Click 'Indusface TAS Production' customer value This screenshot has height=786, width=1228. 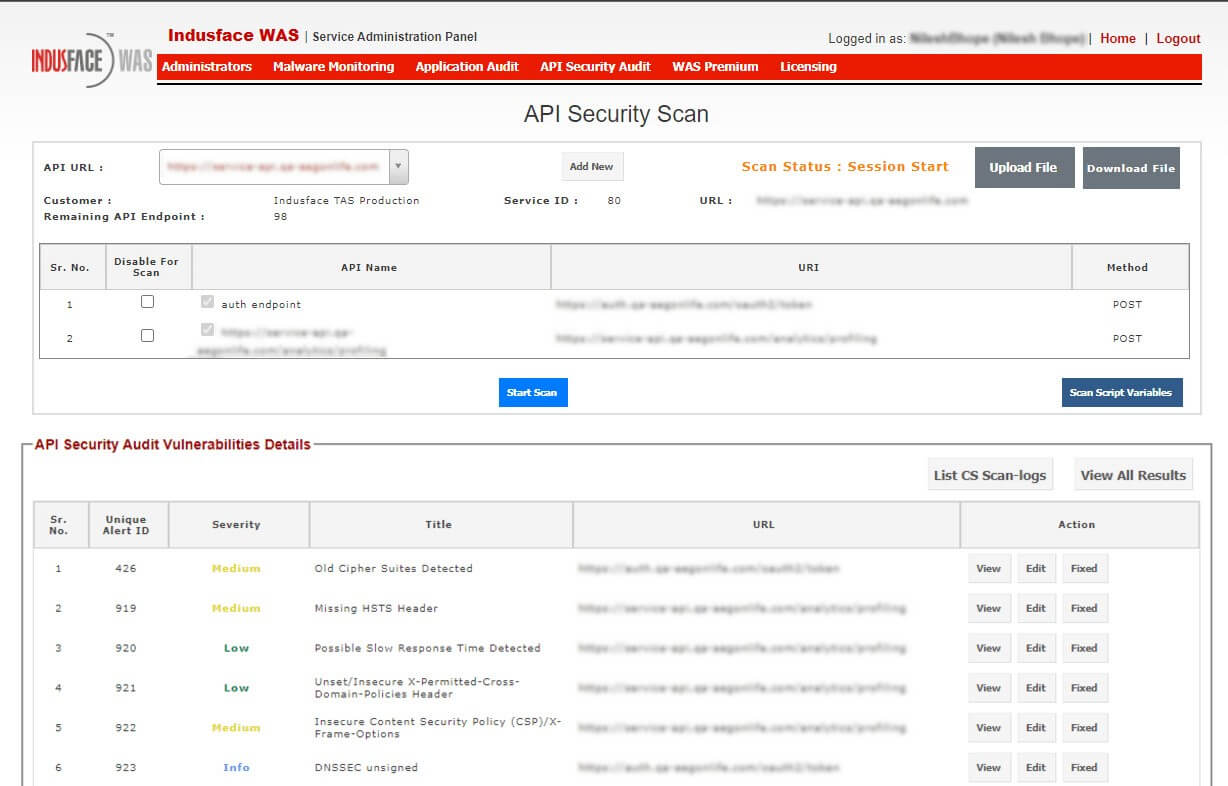pyautogui.click(x=346, y=201)
